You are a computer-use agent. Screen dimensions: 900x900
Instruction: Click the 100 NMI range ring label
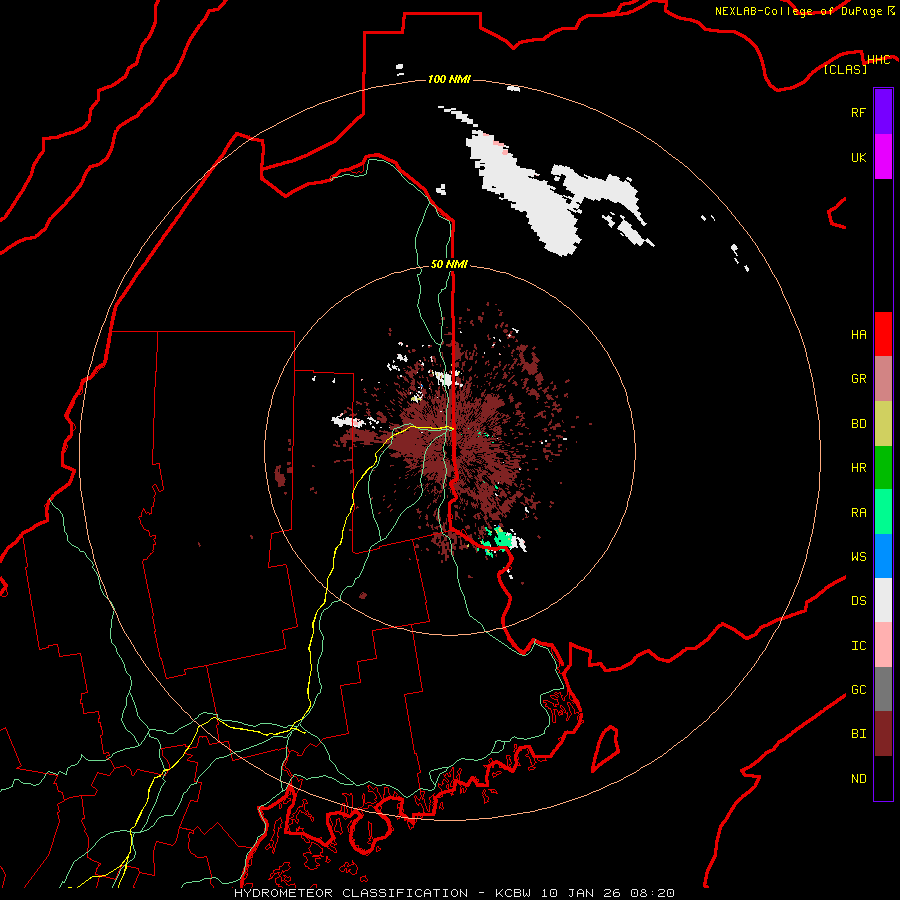click(449, 79)
